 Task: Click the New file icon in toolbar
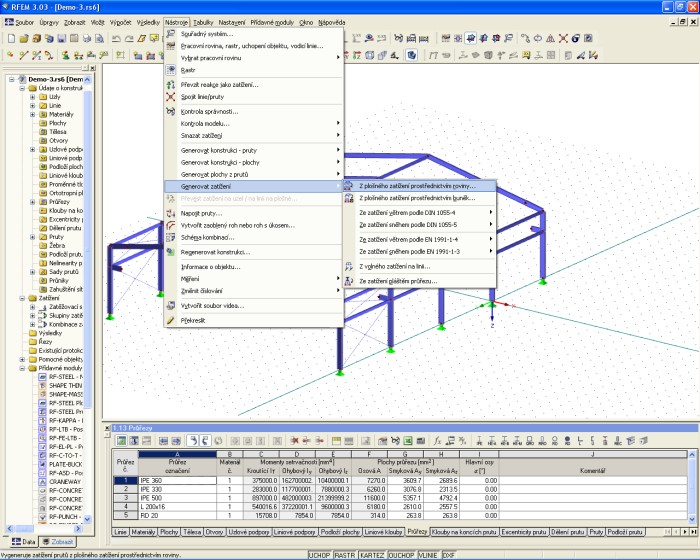click(12, 38)
